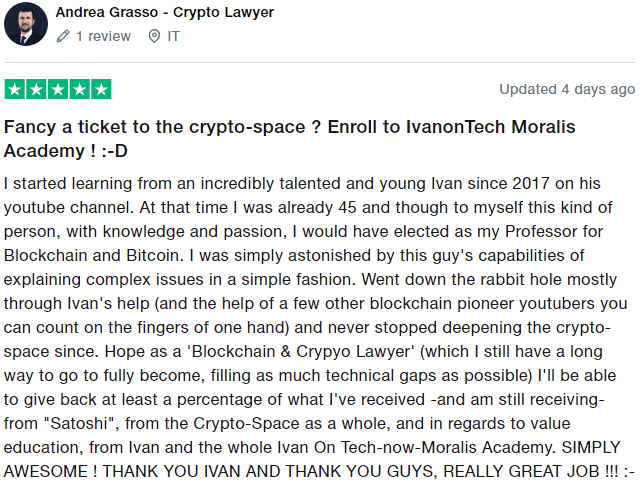Click the 'youtube channel' phrase in the review
Screen dimensions: 640x485
(x=69, y=207)
